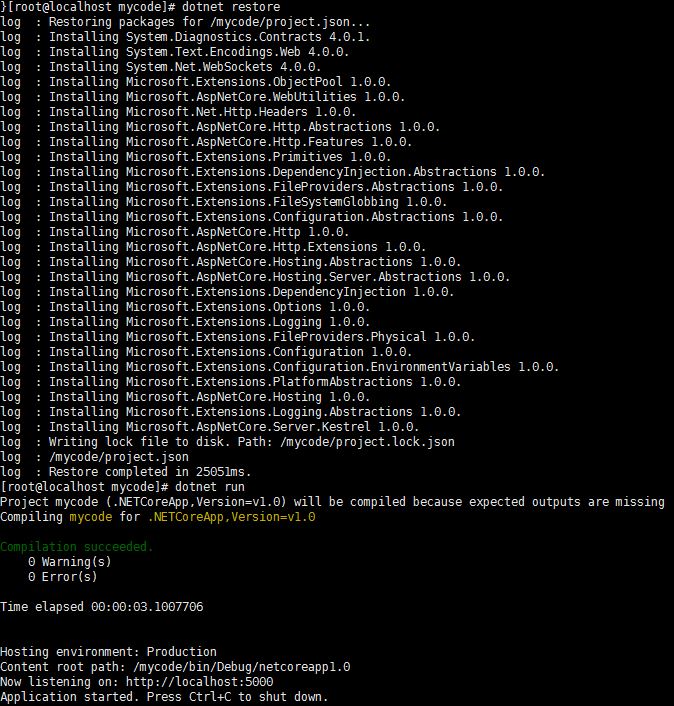674x706 pixels.
Task: Click the '0 Error(s)' line
Action: pyautogui.click(x=63, y=577)
